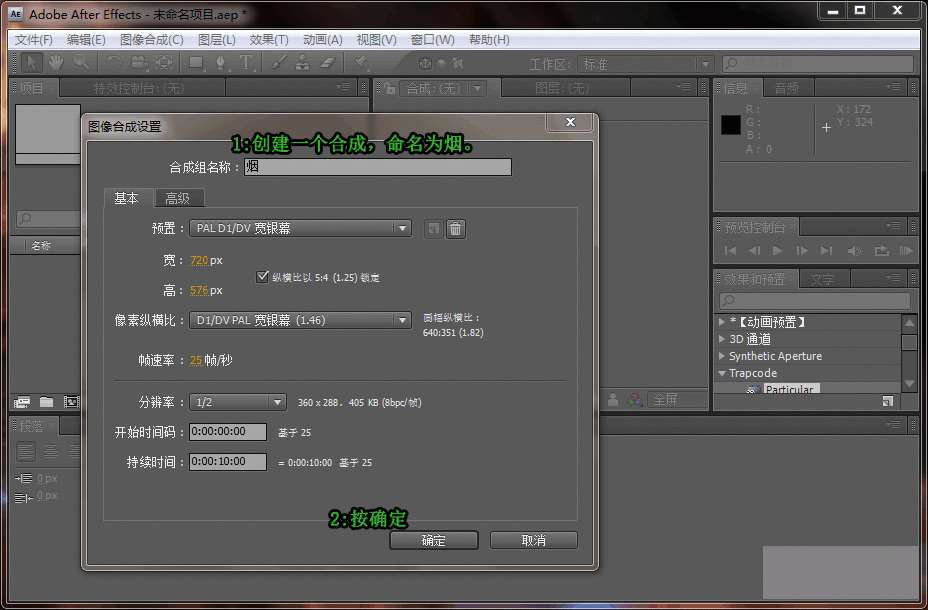Collapse the Trapcode category
Screen dimensions: 928x610
point(721,373)
